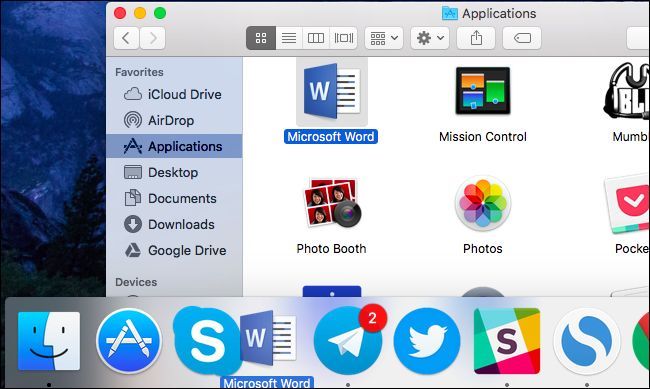
Task: Click the Edit Tags button
Action: (x=522, y=38)
